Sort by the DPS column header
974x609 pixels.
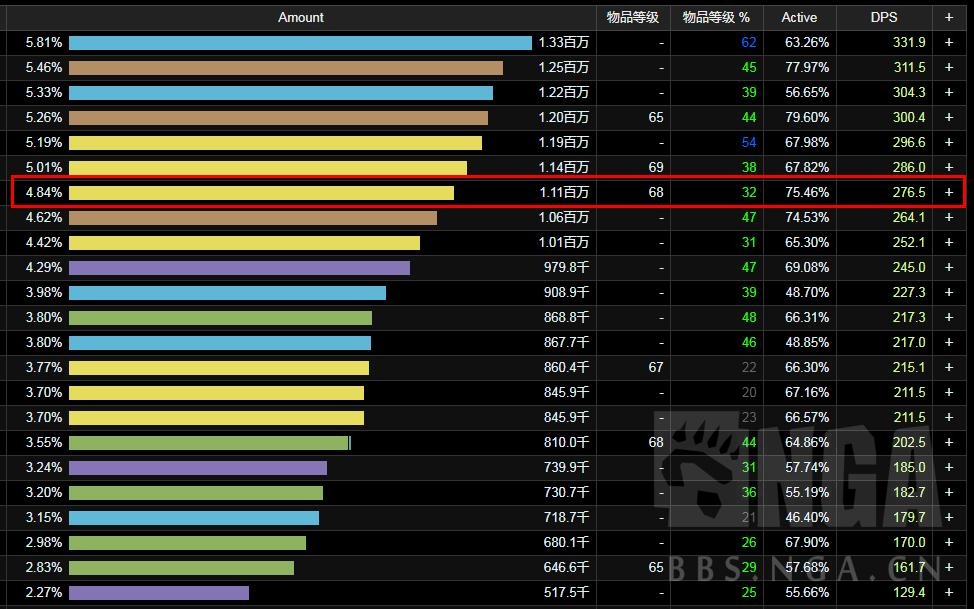point(883,17)
